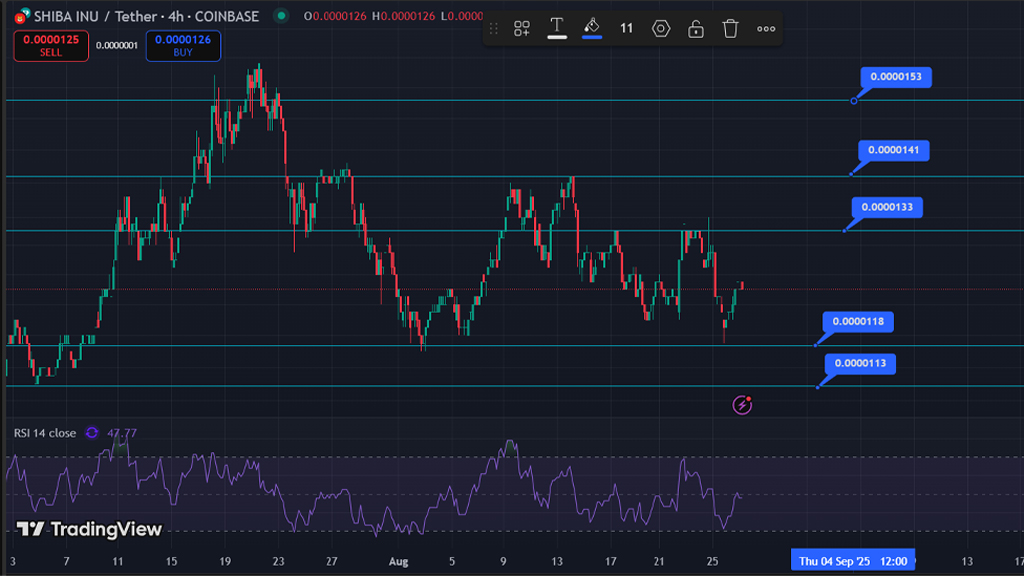Click the RSI 14 close indicator label
The width and height of the screenshot is (1024, 576).
click(x=45, y=433)
